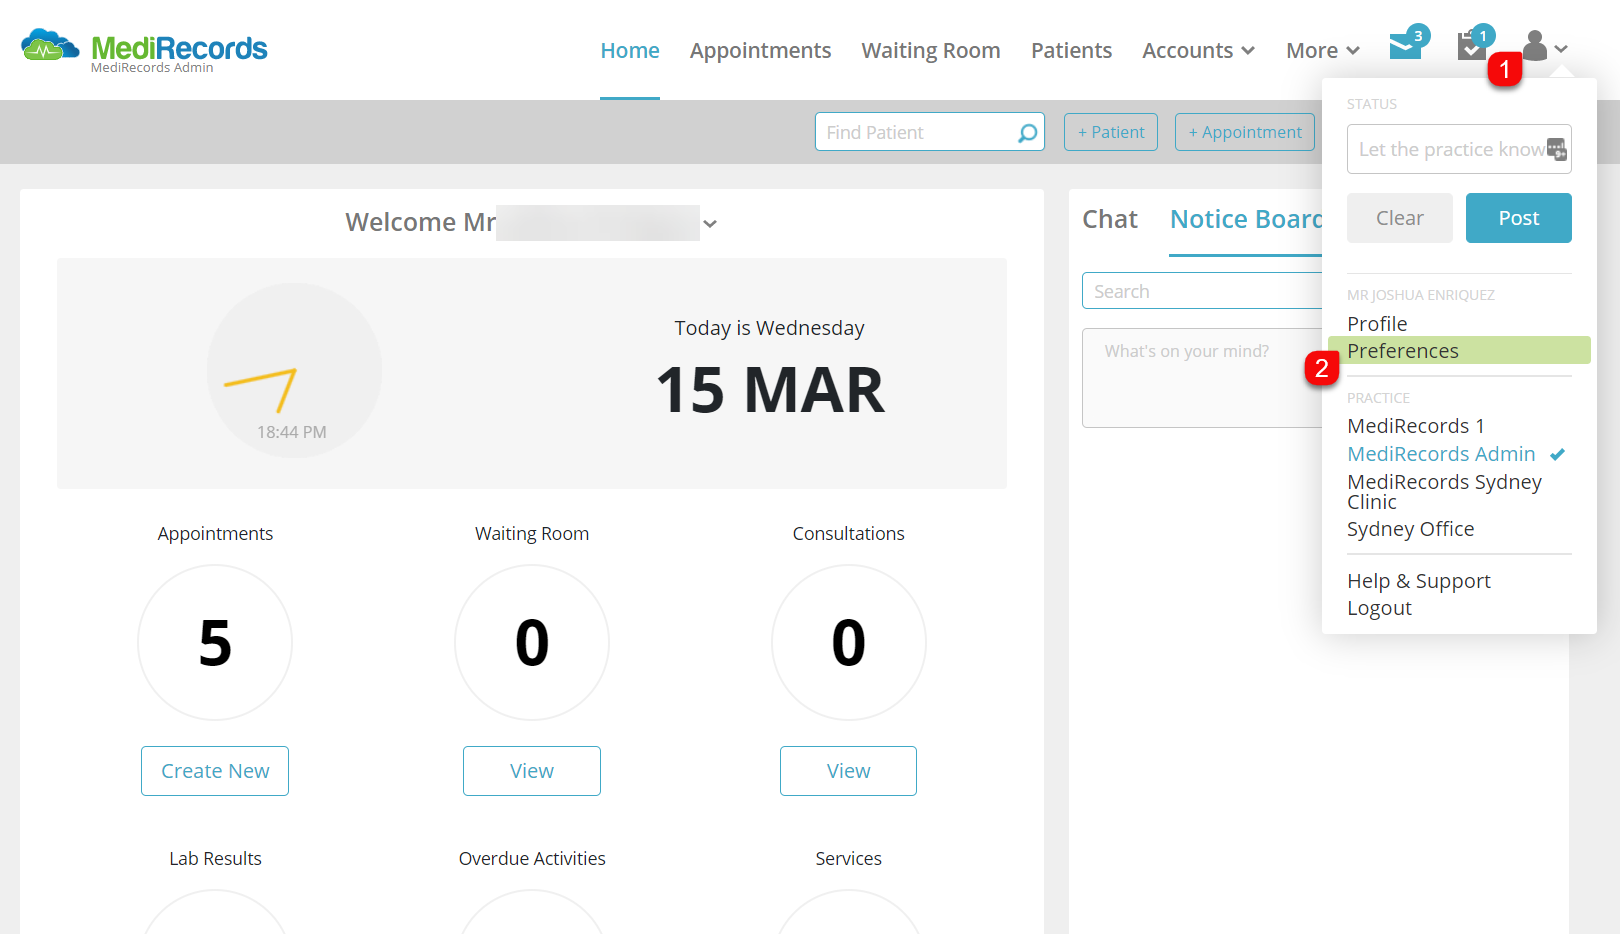This screenshot has width=1620, height=934.
Task: Click the Appointments count circle showing 5
Action: point(215,642)
